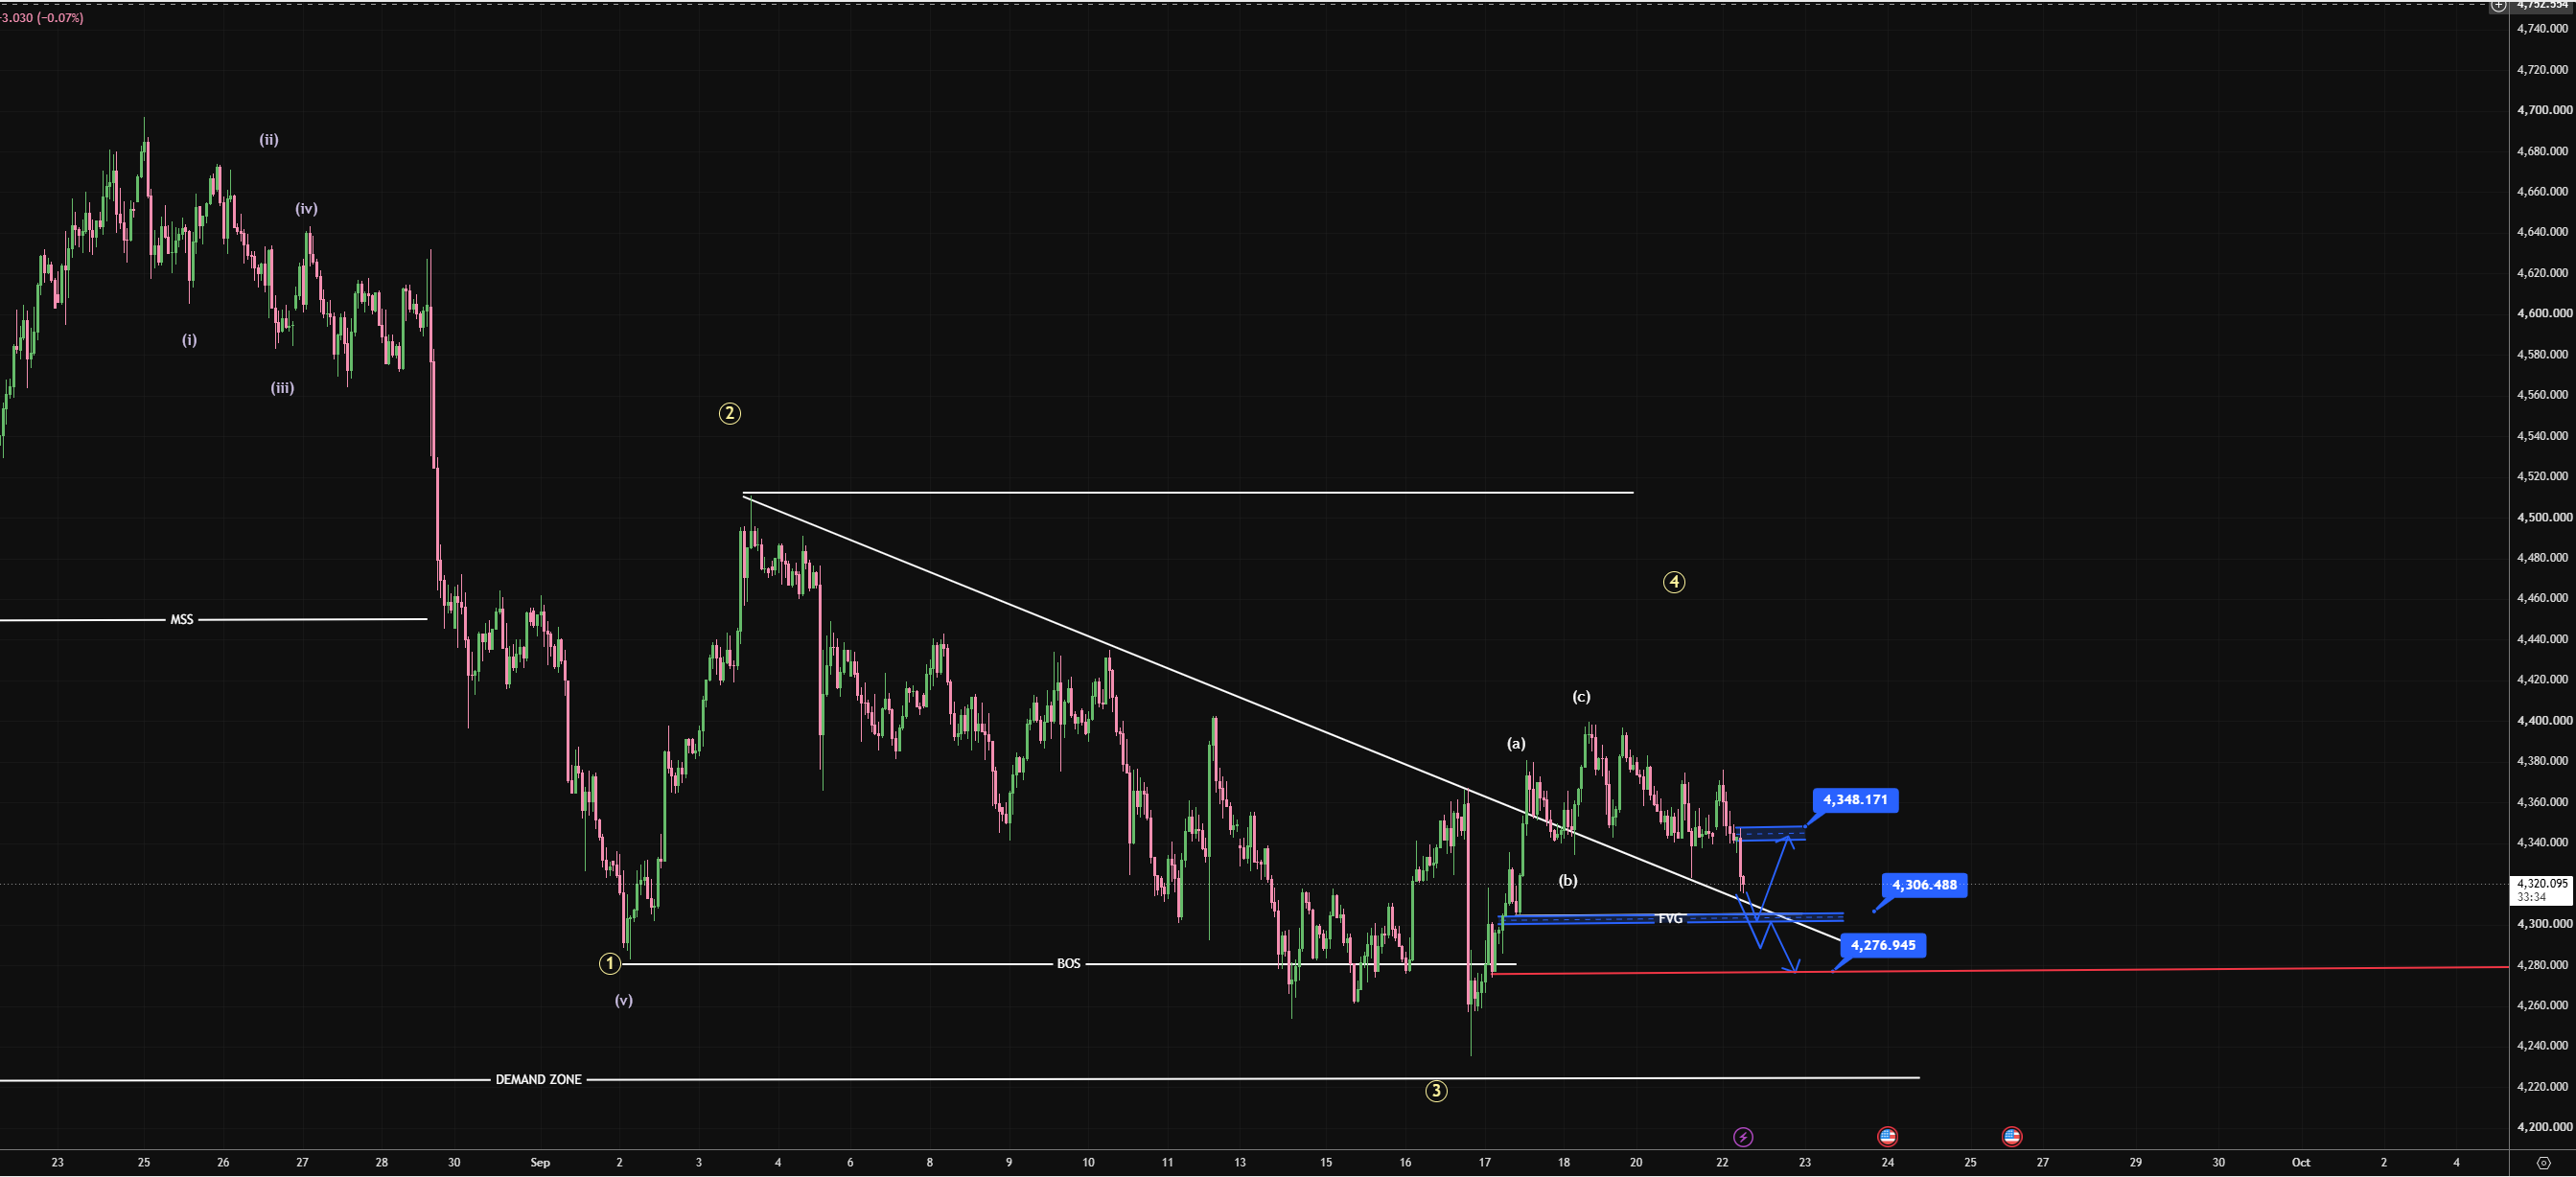Image resolution: width=2576 pixels, height=1177 pixels.
Task: Click the (iii) sub-wave label
Action: pyautogui.click(x=282, y=388)
